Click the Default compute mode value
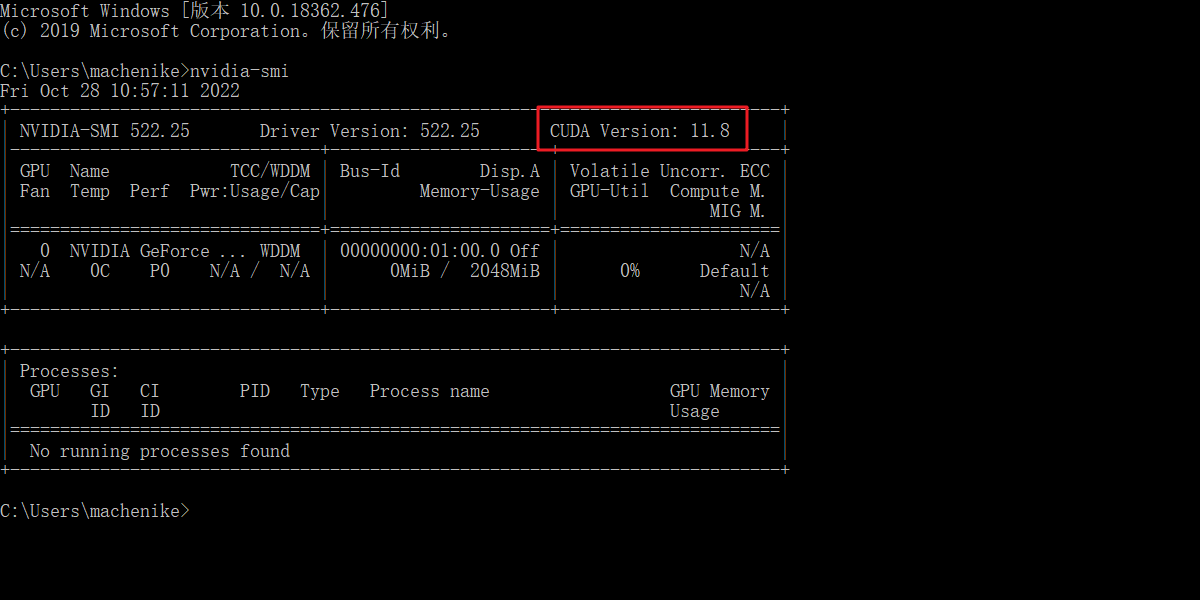The height and width of the screenshot is (600, 1200). (x=735, y=271)
